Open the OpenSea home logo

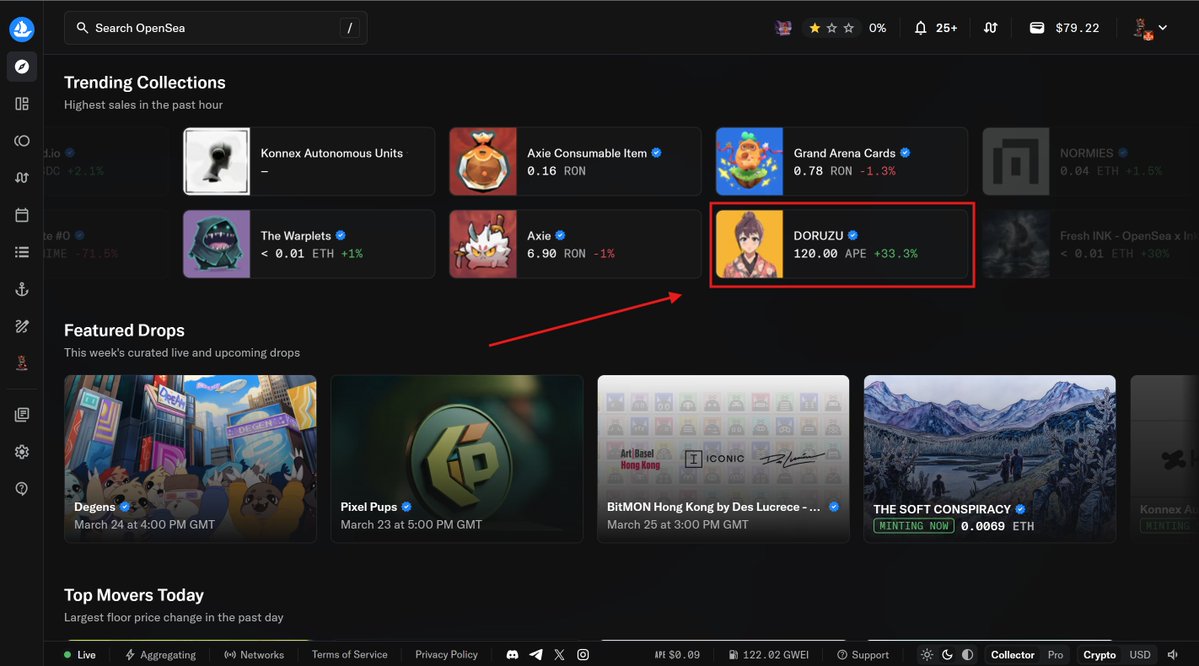21,29
